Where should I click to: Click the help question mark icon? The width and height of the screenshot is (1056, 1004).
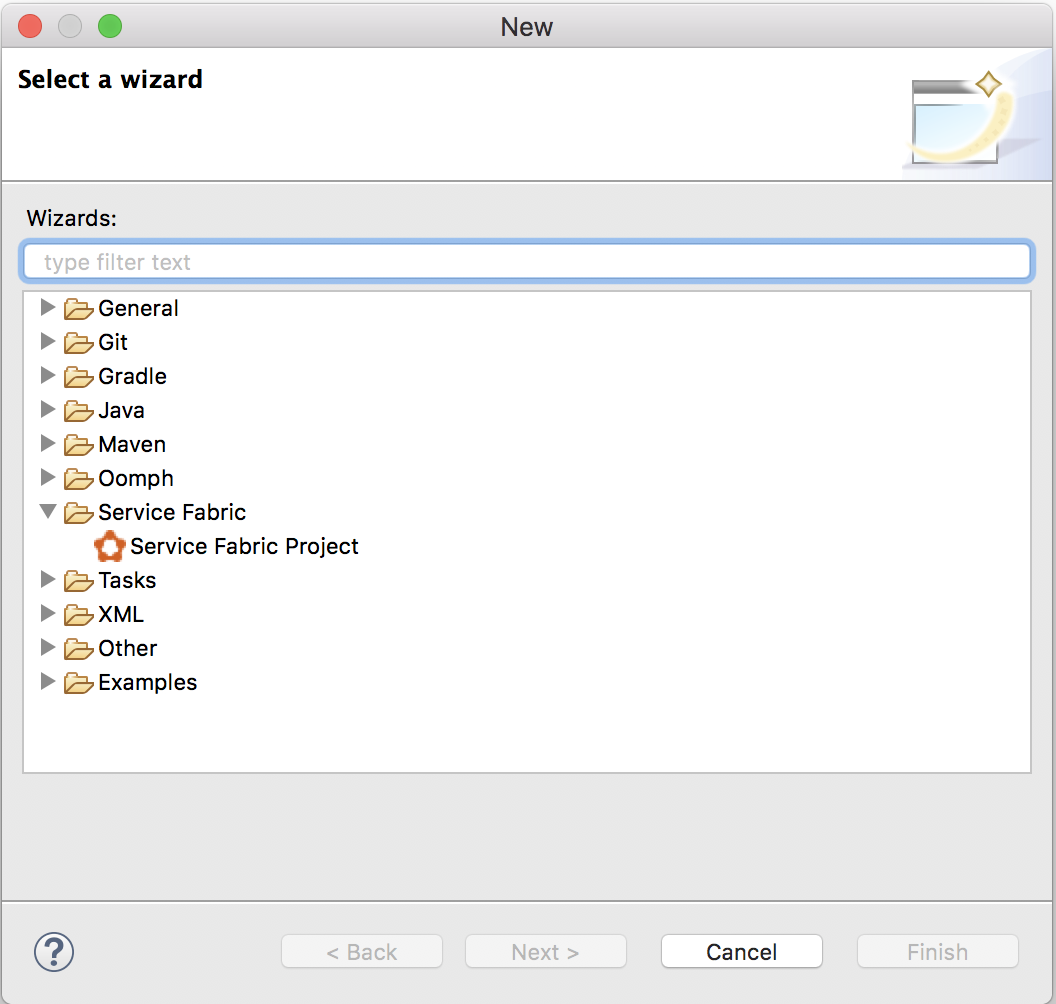click(x=55, y=952)
